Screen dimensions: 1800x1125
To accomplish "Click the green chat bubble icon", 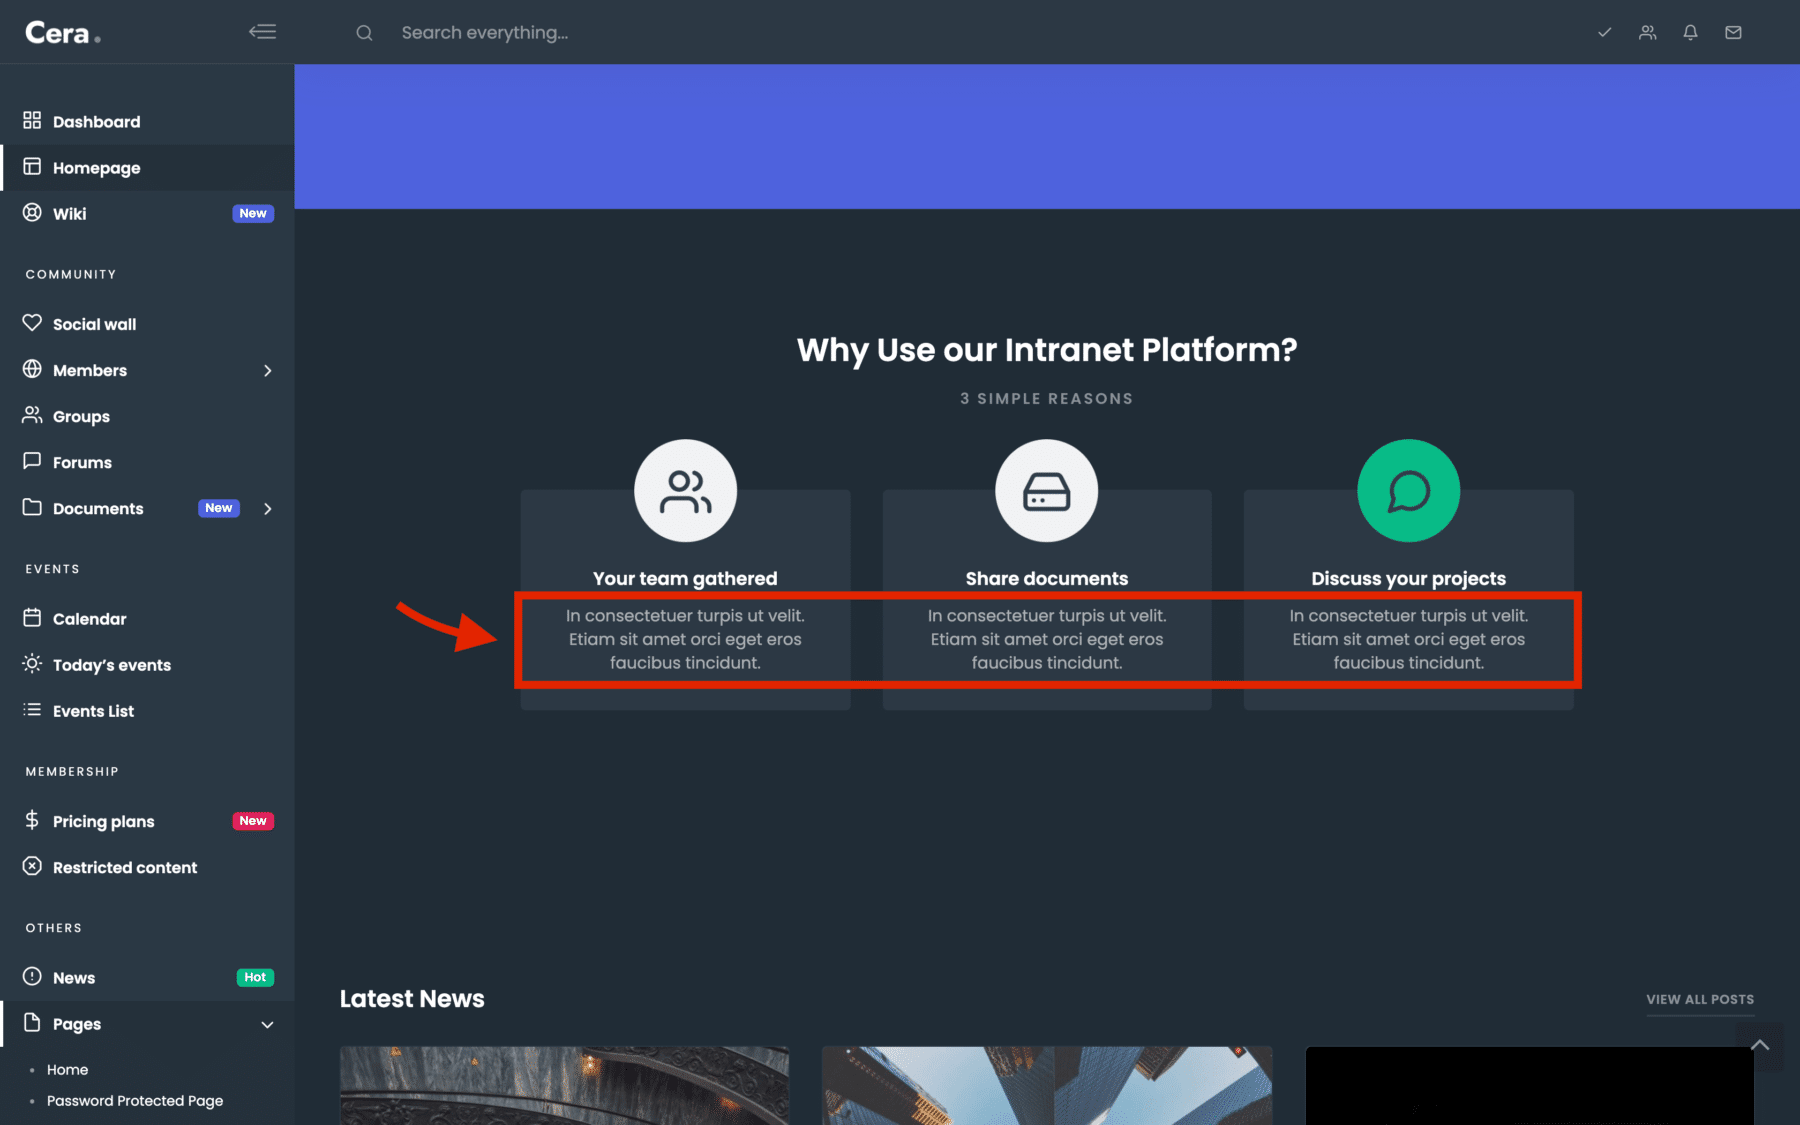I will pyautogui.click(x=1408, y=491).
